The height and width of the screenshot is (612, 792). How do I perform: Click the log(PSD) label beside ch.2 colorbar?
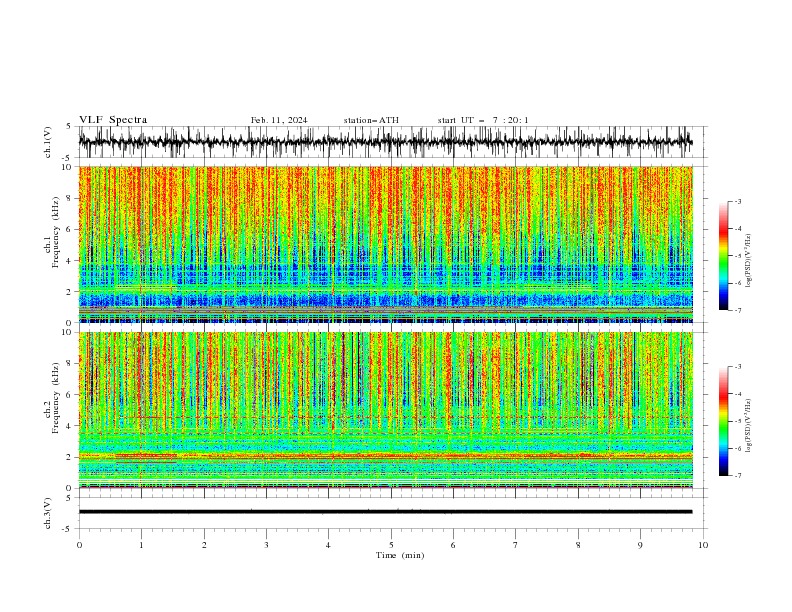(x=748, y=426)
